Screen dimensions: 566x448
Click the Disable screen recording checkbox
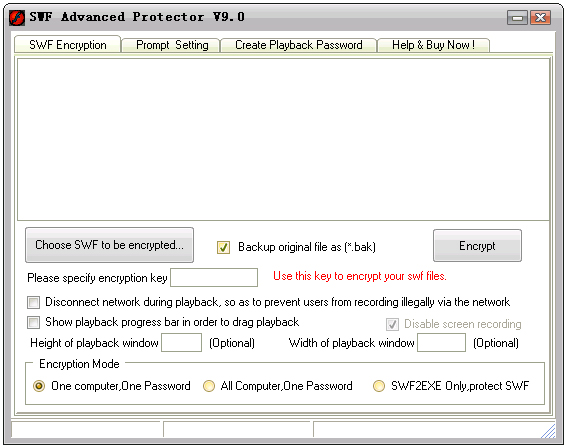392,324
